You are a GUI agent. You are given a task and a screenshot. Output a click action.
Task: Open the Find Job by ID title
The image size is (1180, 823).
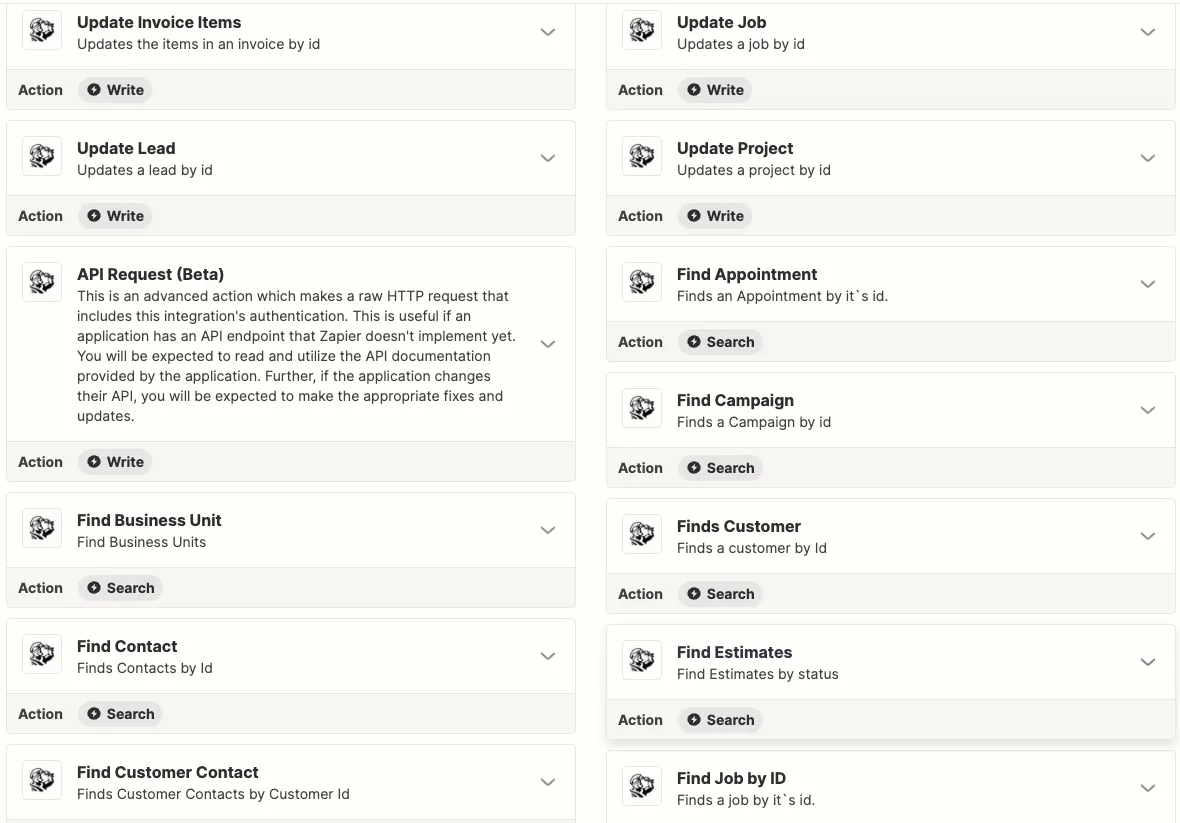click(x=731, y=778)
